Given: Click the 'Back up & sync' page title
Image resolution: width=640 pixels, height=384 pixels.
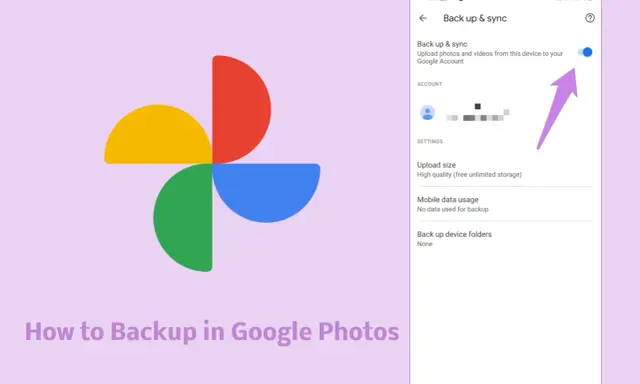Looking at the screenshot, I should click(x=475, y=18).
